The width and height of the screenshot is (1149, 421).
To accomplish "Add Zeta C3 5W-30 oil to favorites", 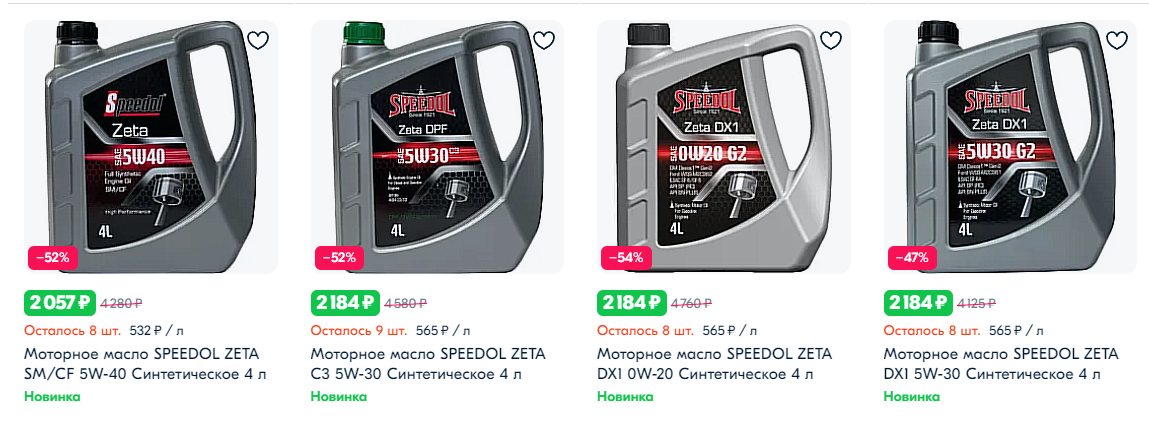I will [544, 40].
